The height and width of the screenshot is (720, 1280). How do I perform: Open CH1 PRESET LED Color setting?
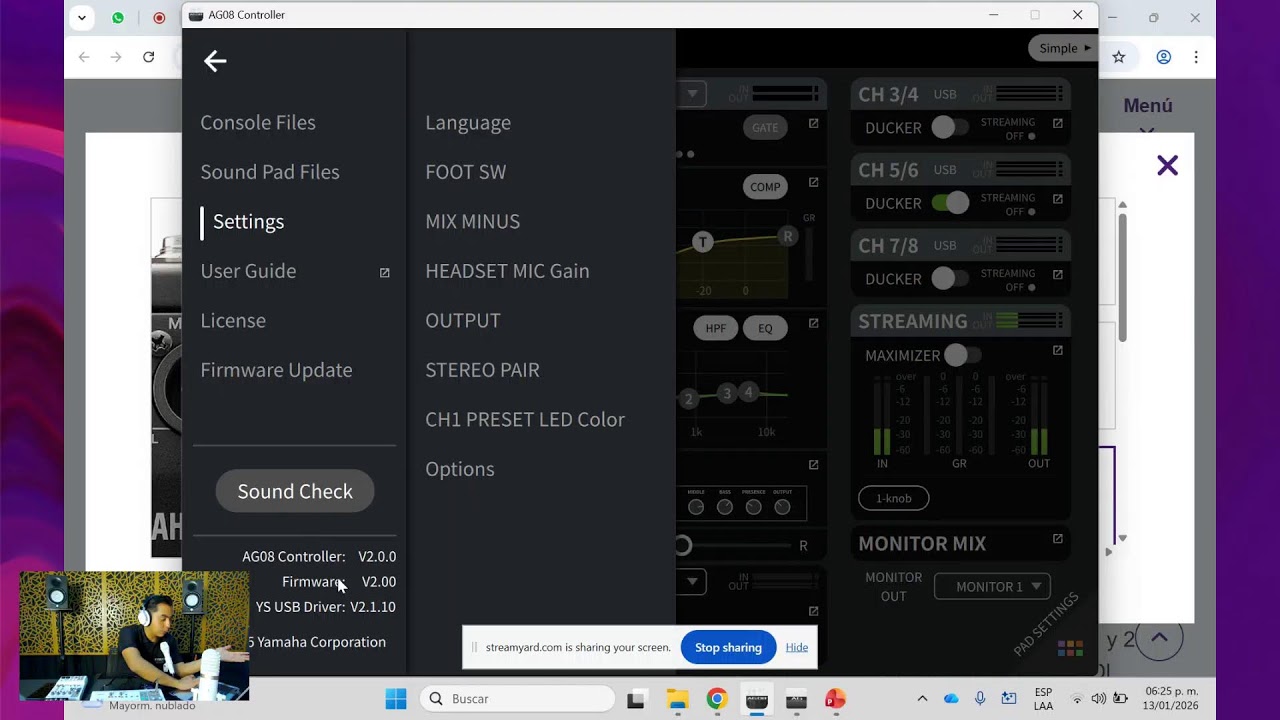[x=525, y=420]
